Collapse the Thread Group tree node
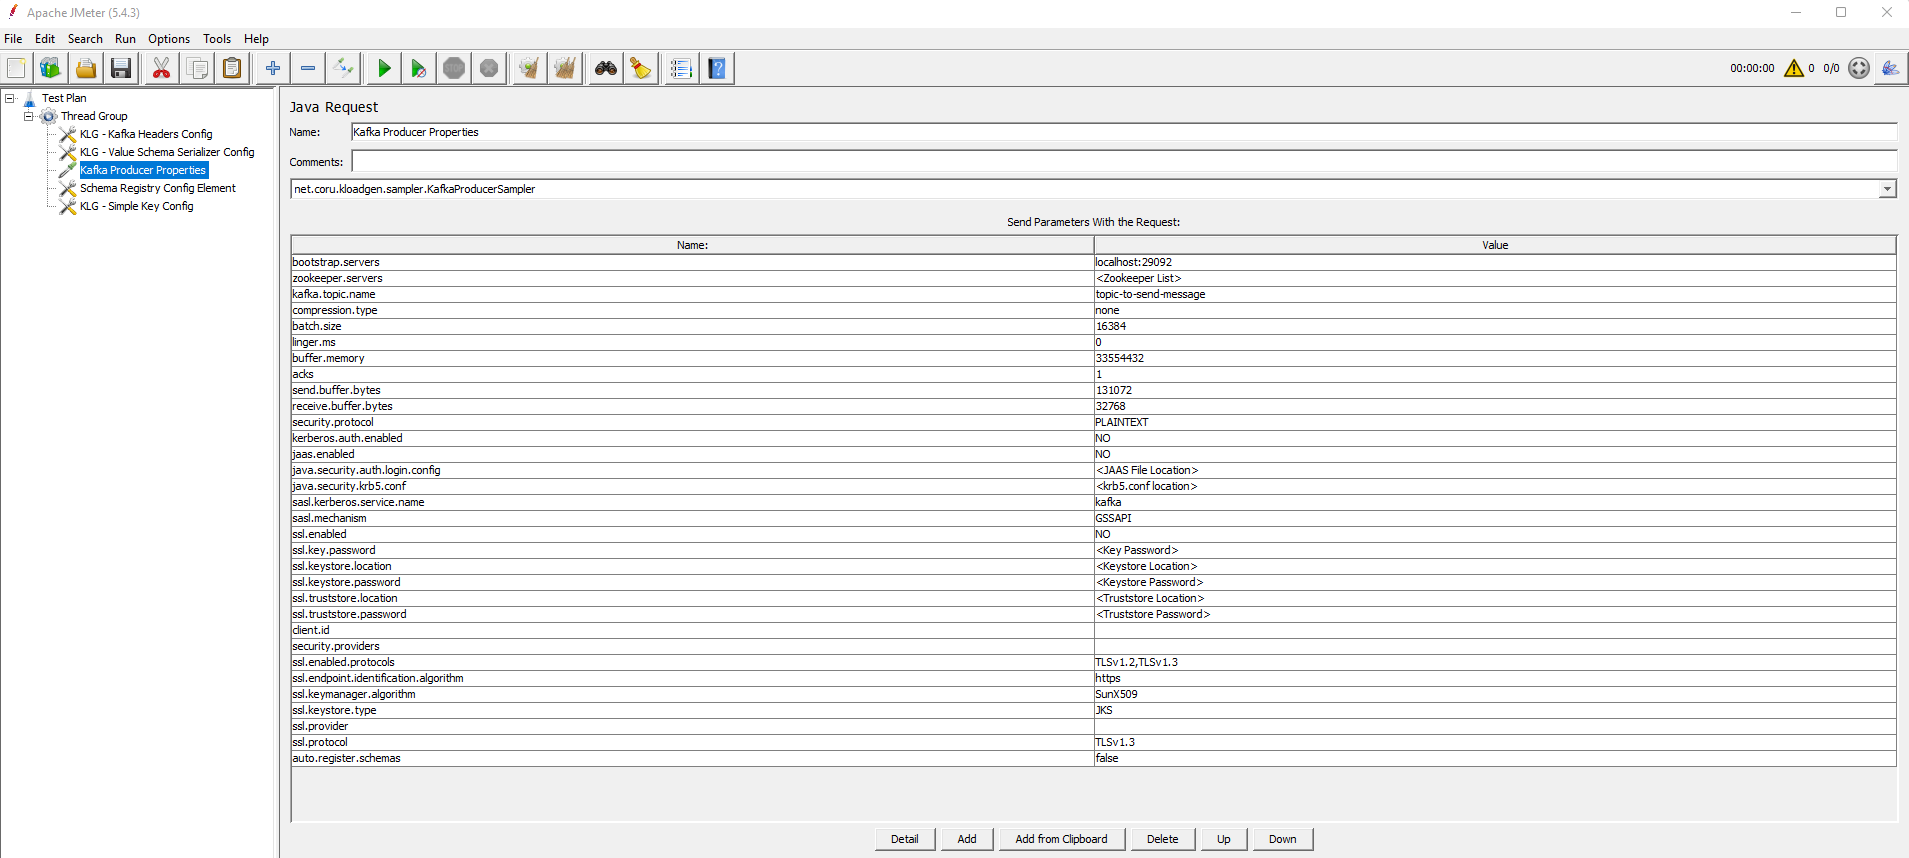 click(29, 116)
